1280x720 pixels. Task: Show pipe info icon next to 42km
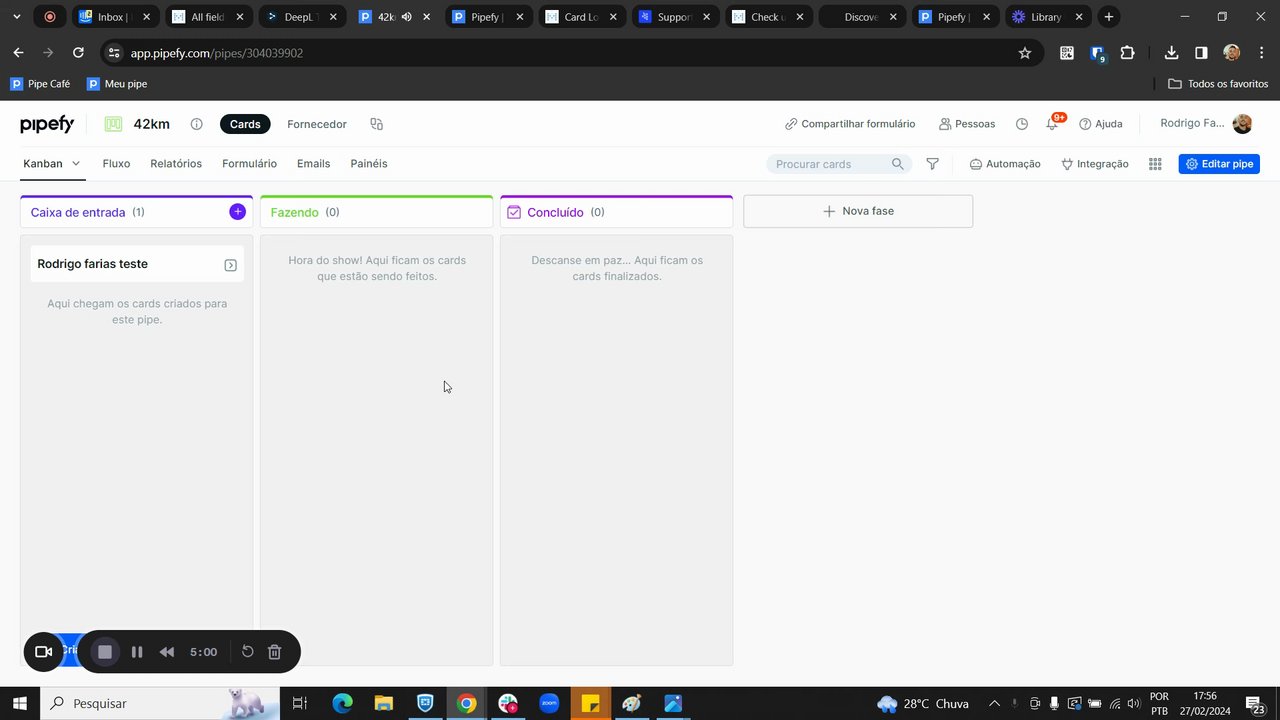[x=196, y=124]
